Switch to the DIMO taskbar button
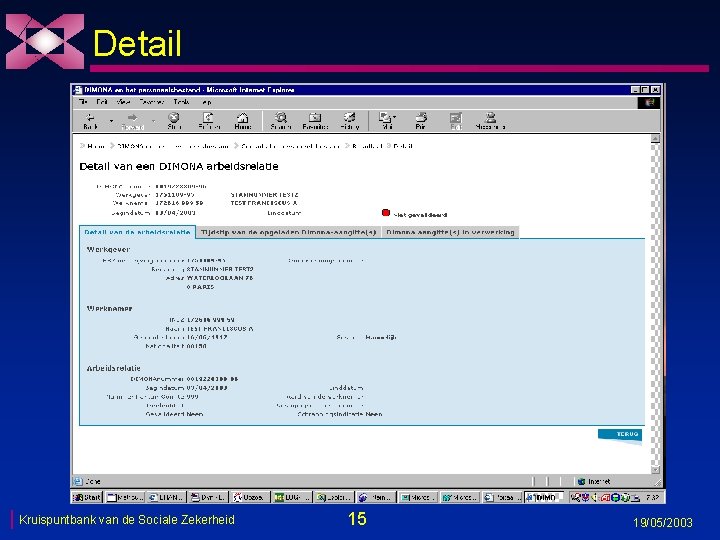 [543, 497]
